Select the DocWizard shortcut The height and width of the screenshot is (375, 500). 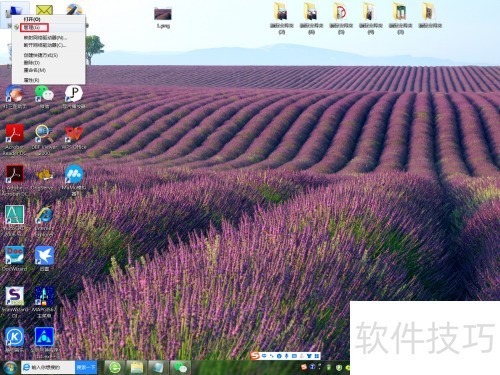point(14,259)
